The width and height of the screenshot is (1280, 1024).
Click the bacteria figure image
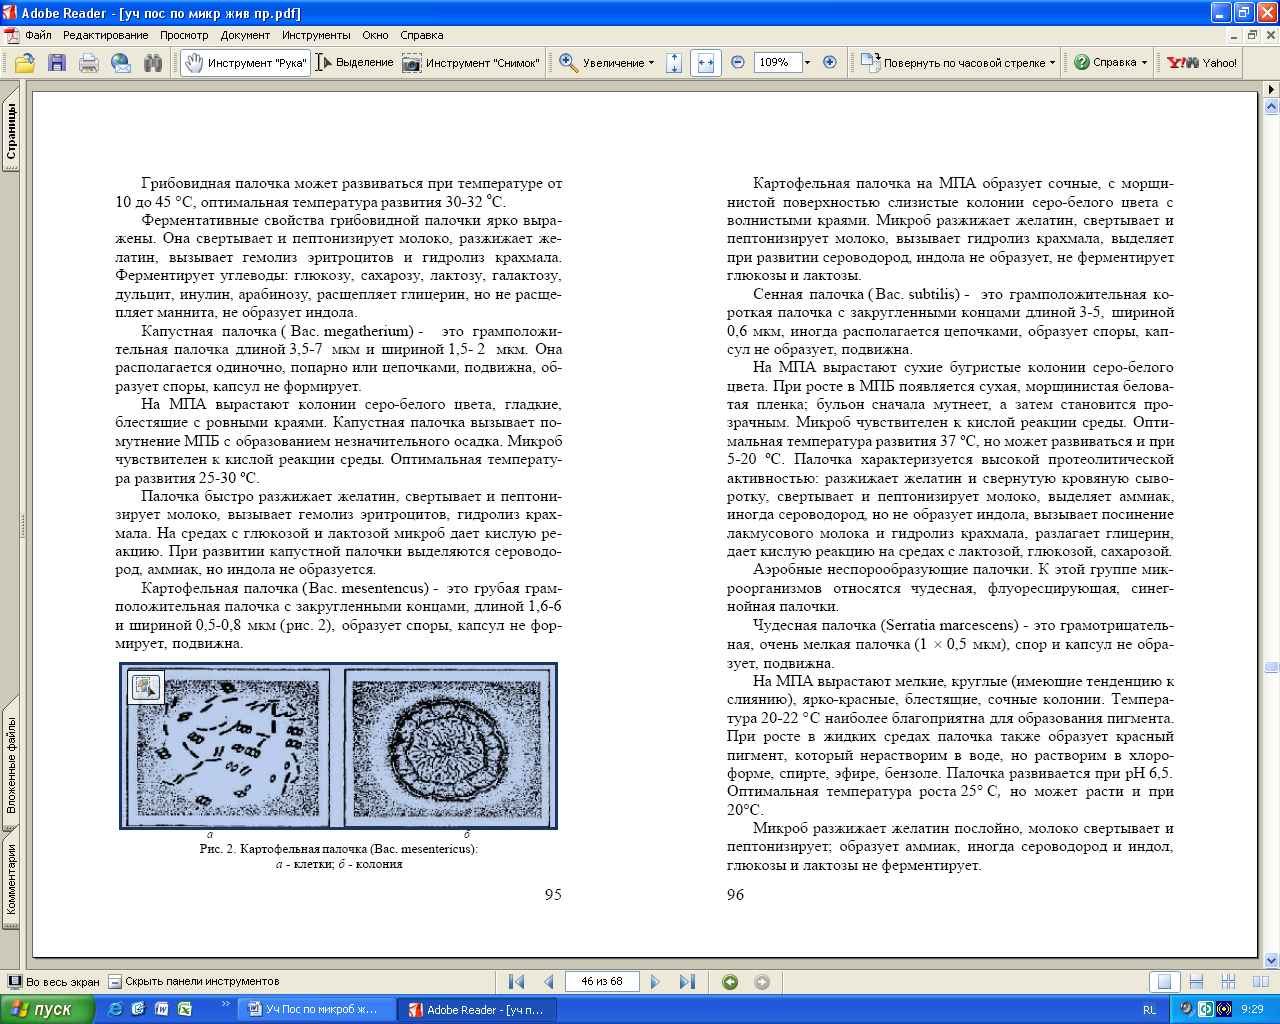(x=338, y=746)
